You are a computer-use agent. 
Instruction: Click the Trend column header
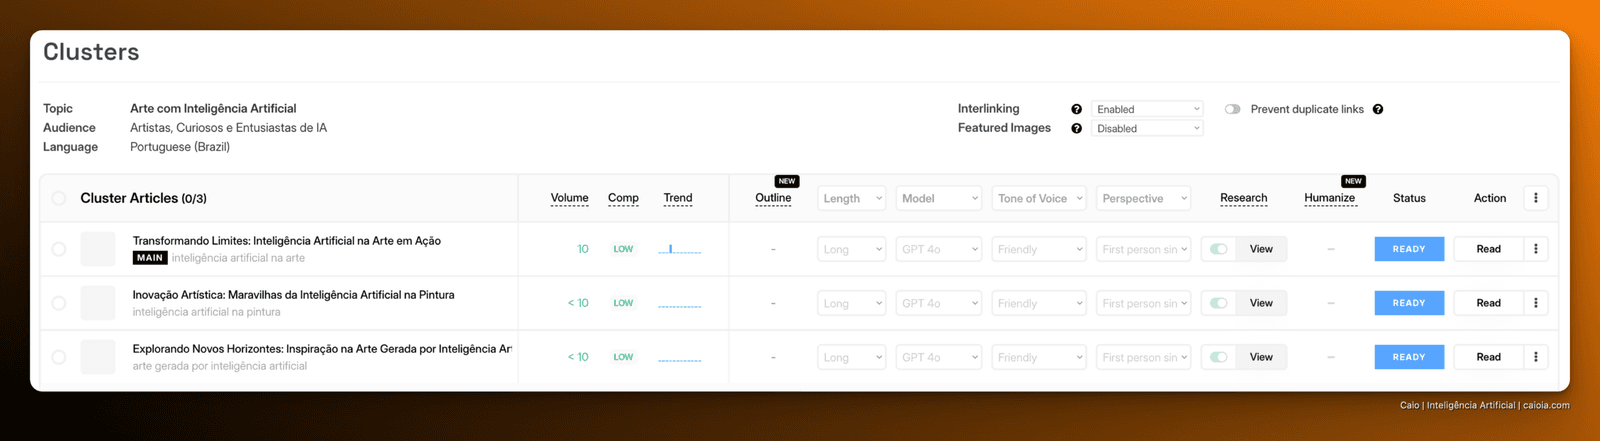[678, 198]
